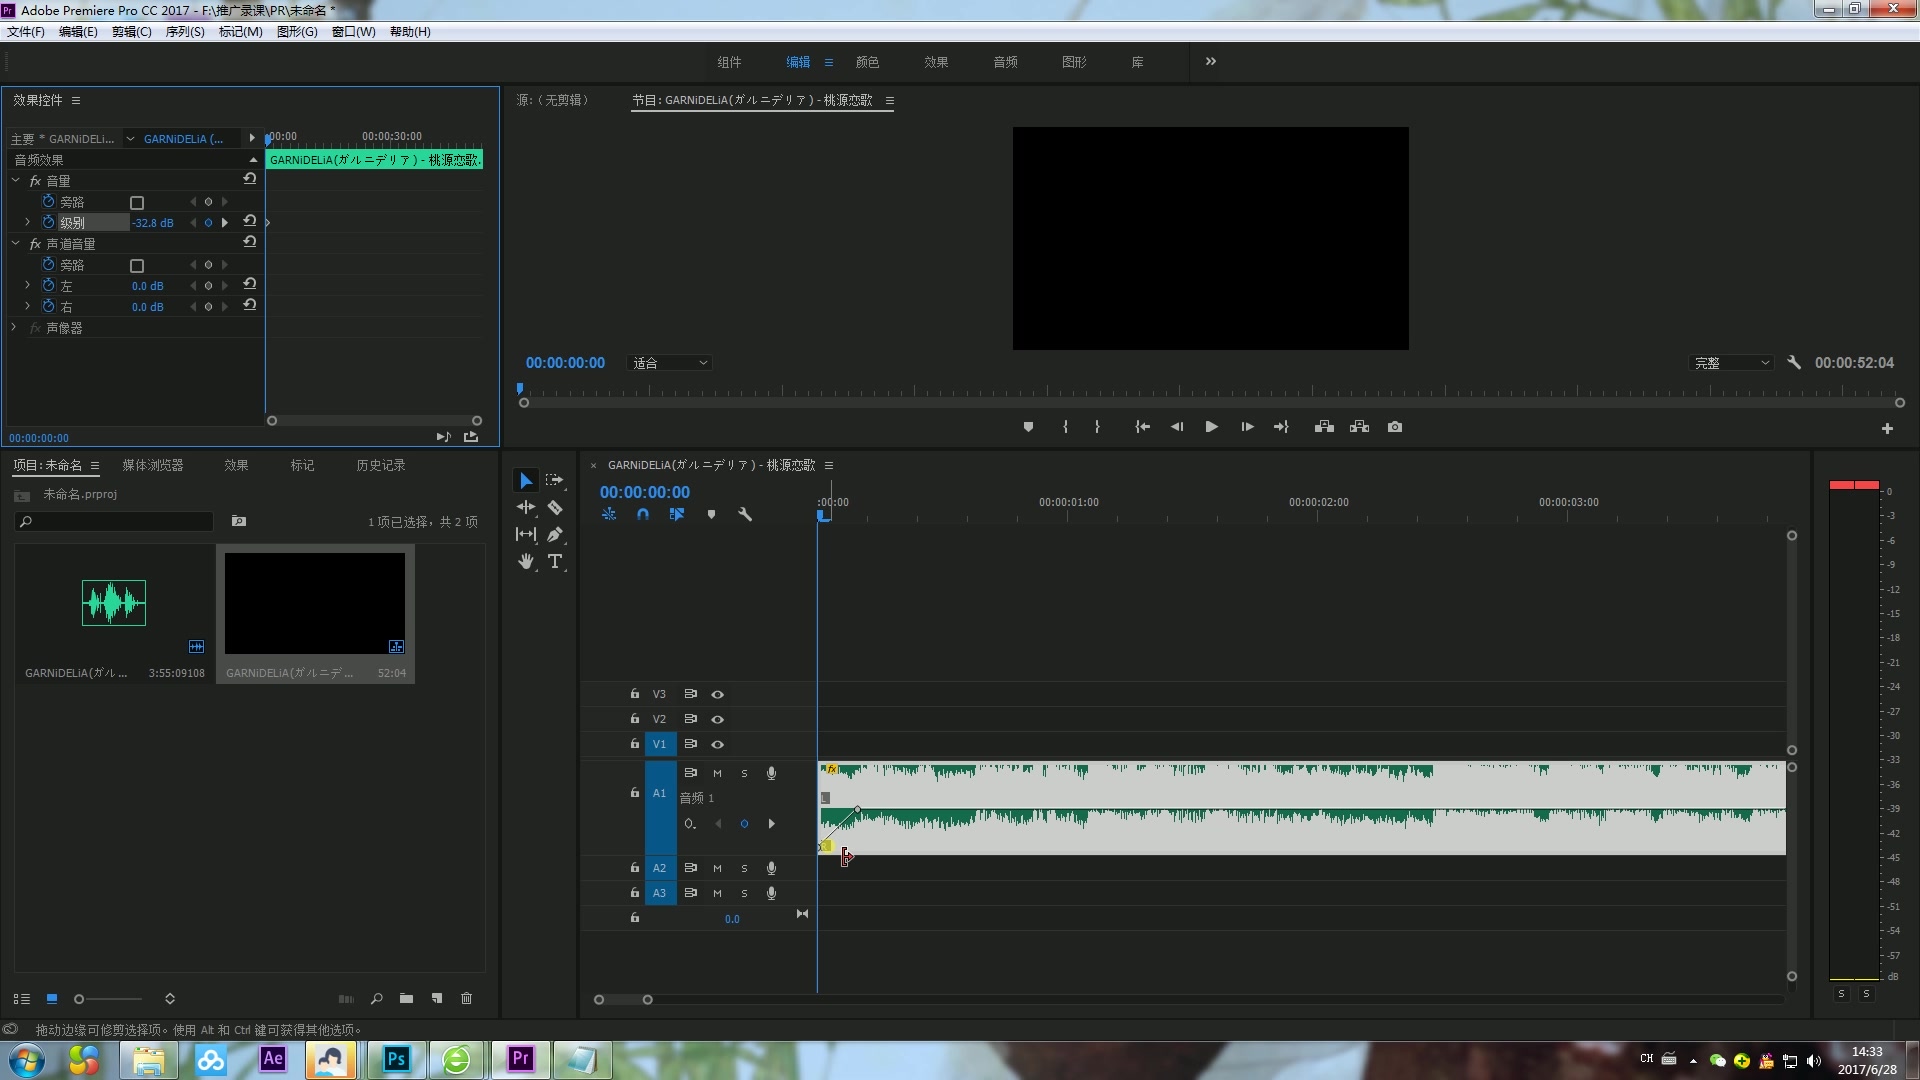Open the 序列(S) menu
Image resolution: width=1920 pixels, height=1080 pixels.
tap(185, 32)
